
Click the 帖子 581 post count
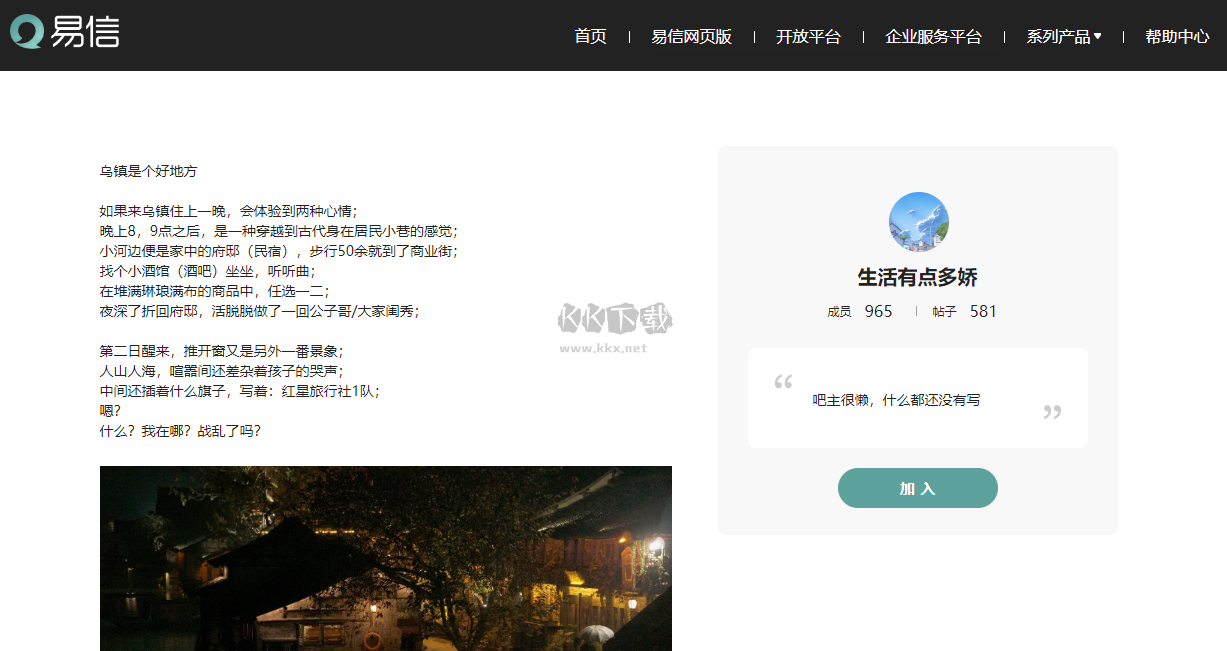click(966, 311)
